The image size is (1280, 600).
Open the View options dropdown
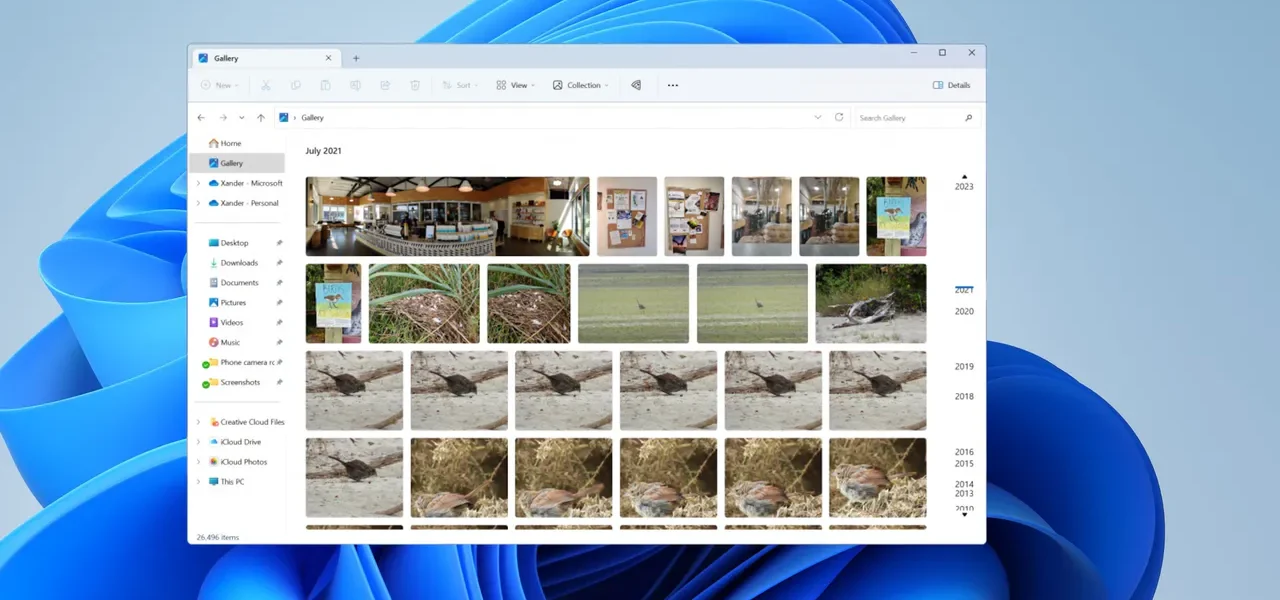514,85
